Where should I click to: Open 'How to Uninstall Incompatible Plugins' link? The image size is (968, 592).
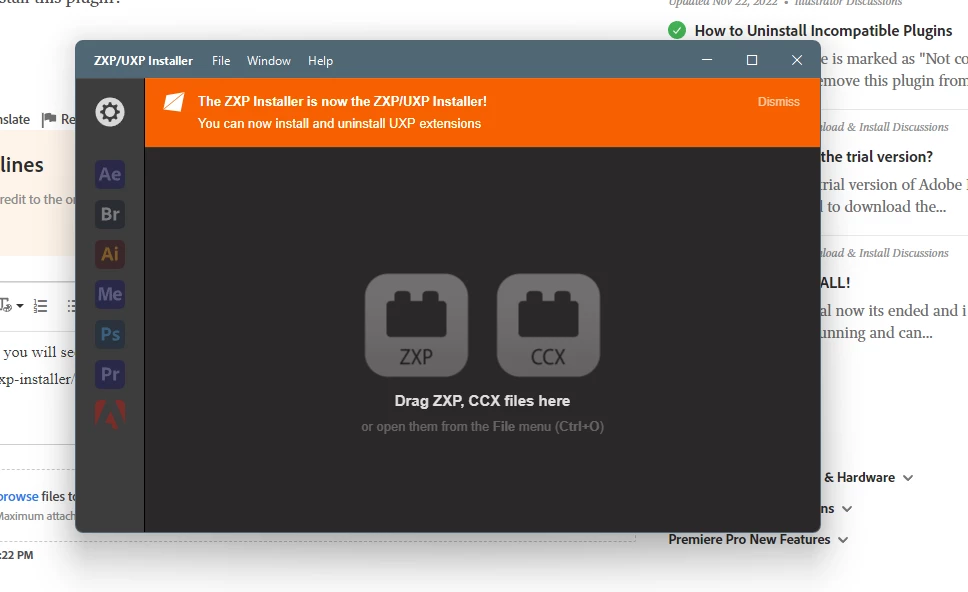coord(823,31)
